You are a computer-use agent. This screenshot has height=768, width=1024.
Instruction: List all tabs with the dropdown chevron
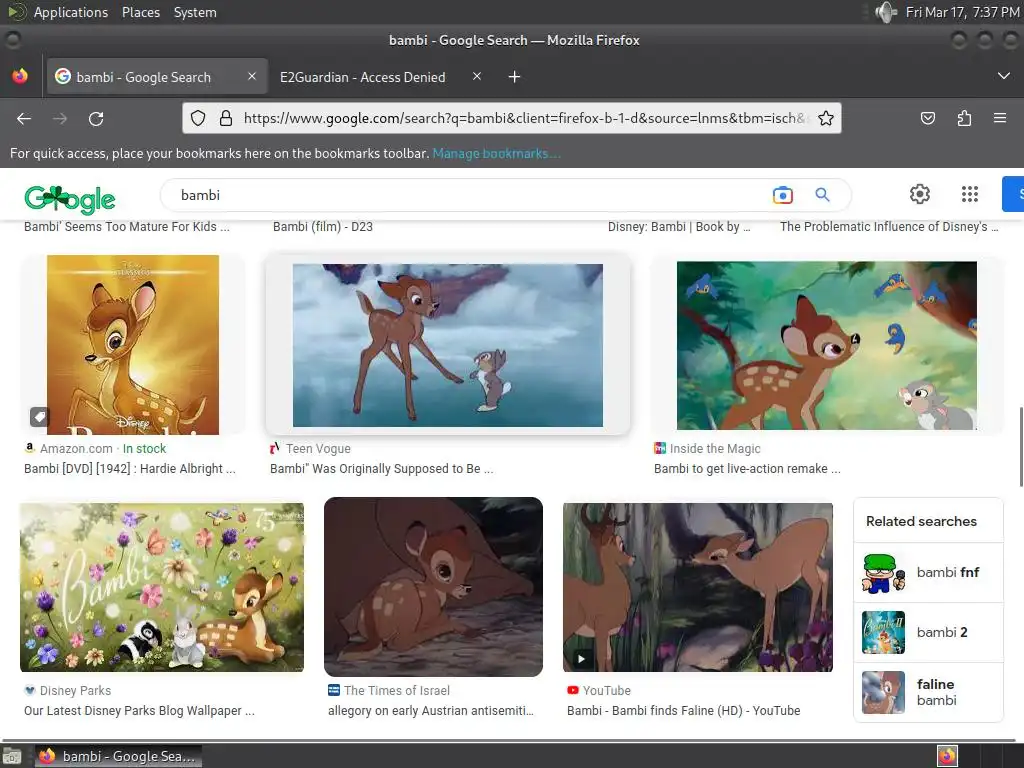pos(1003,76)
